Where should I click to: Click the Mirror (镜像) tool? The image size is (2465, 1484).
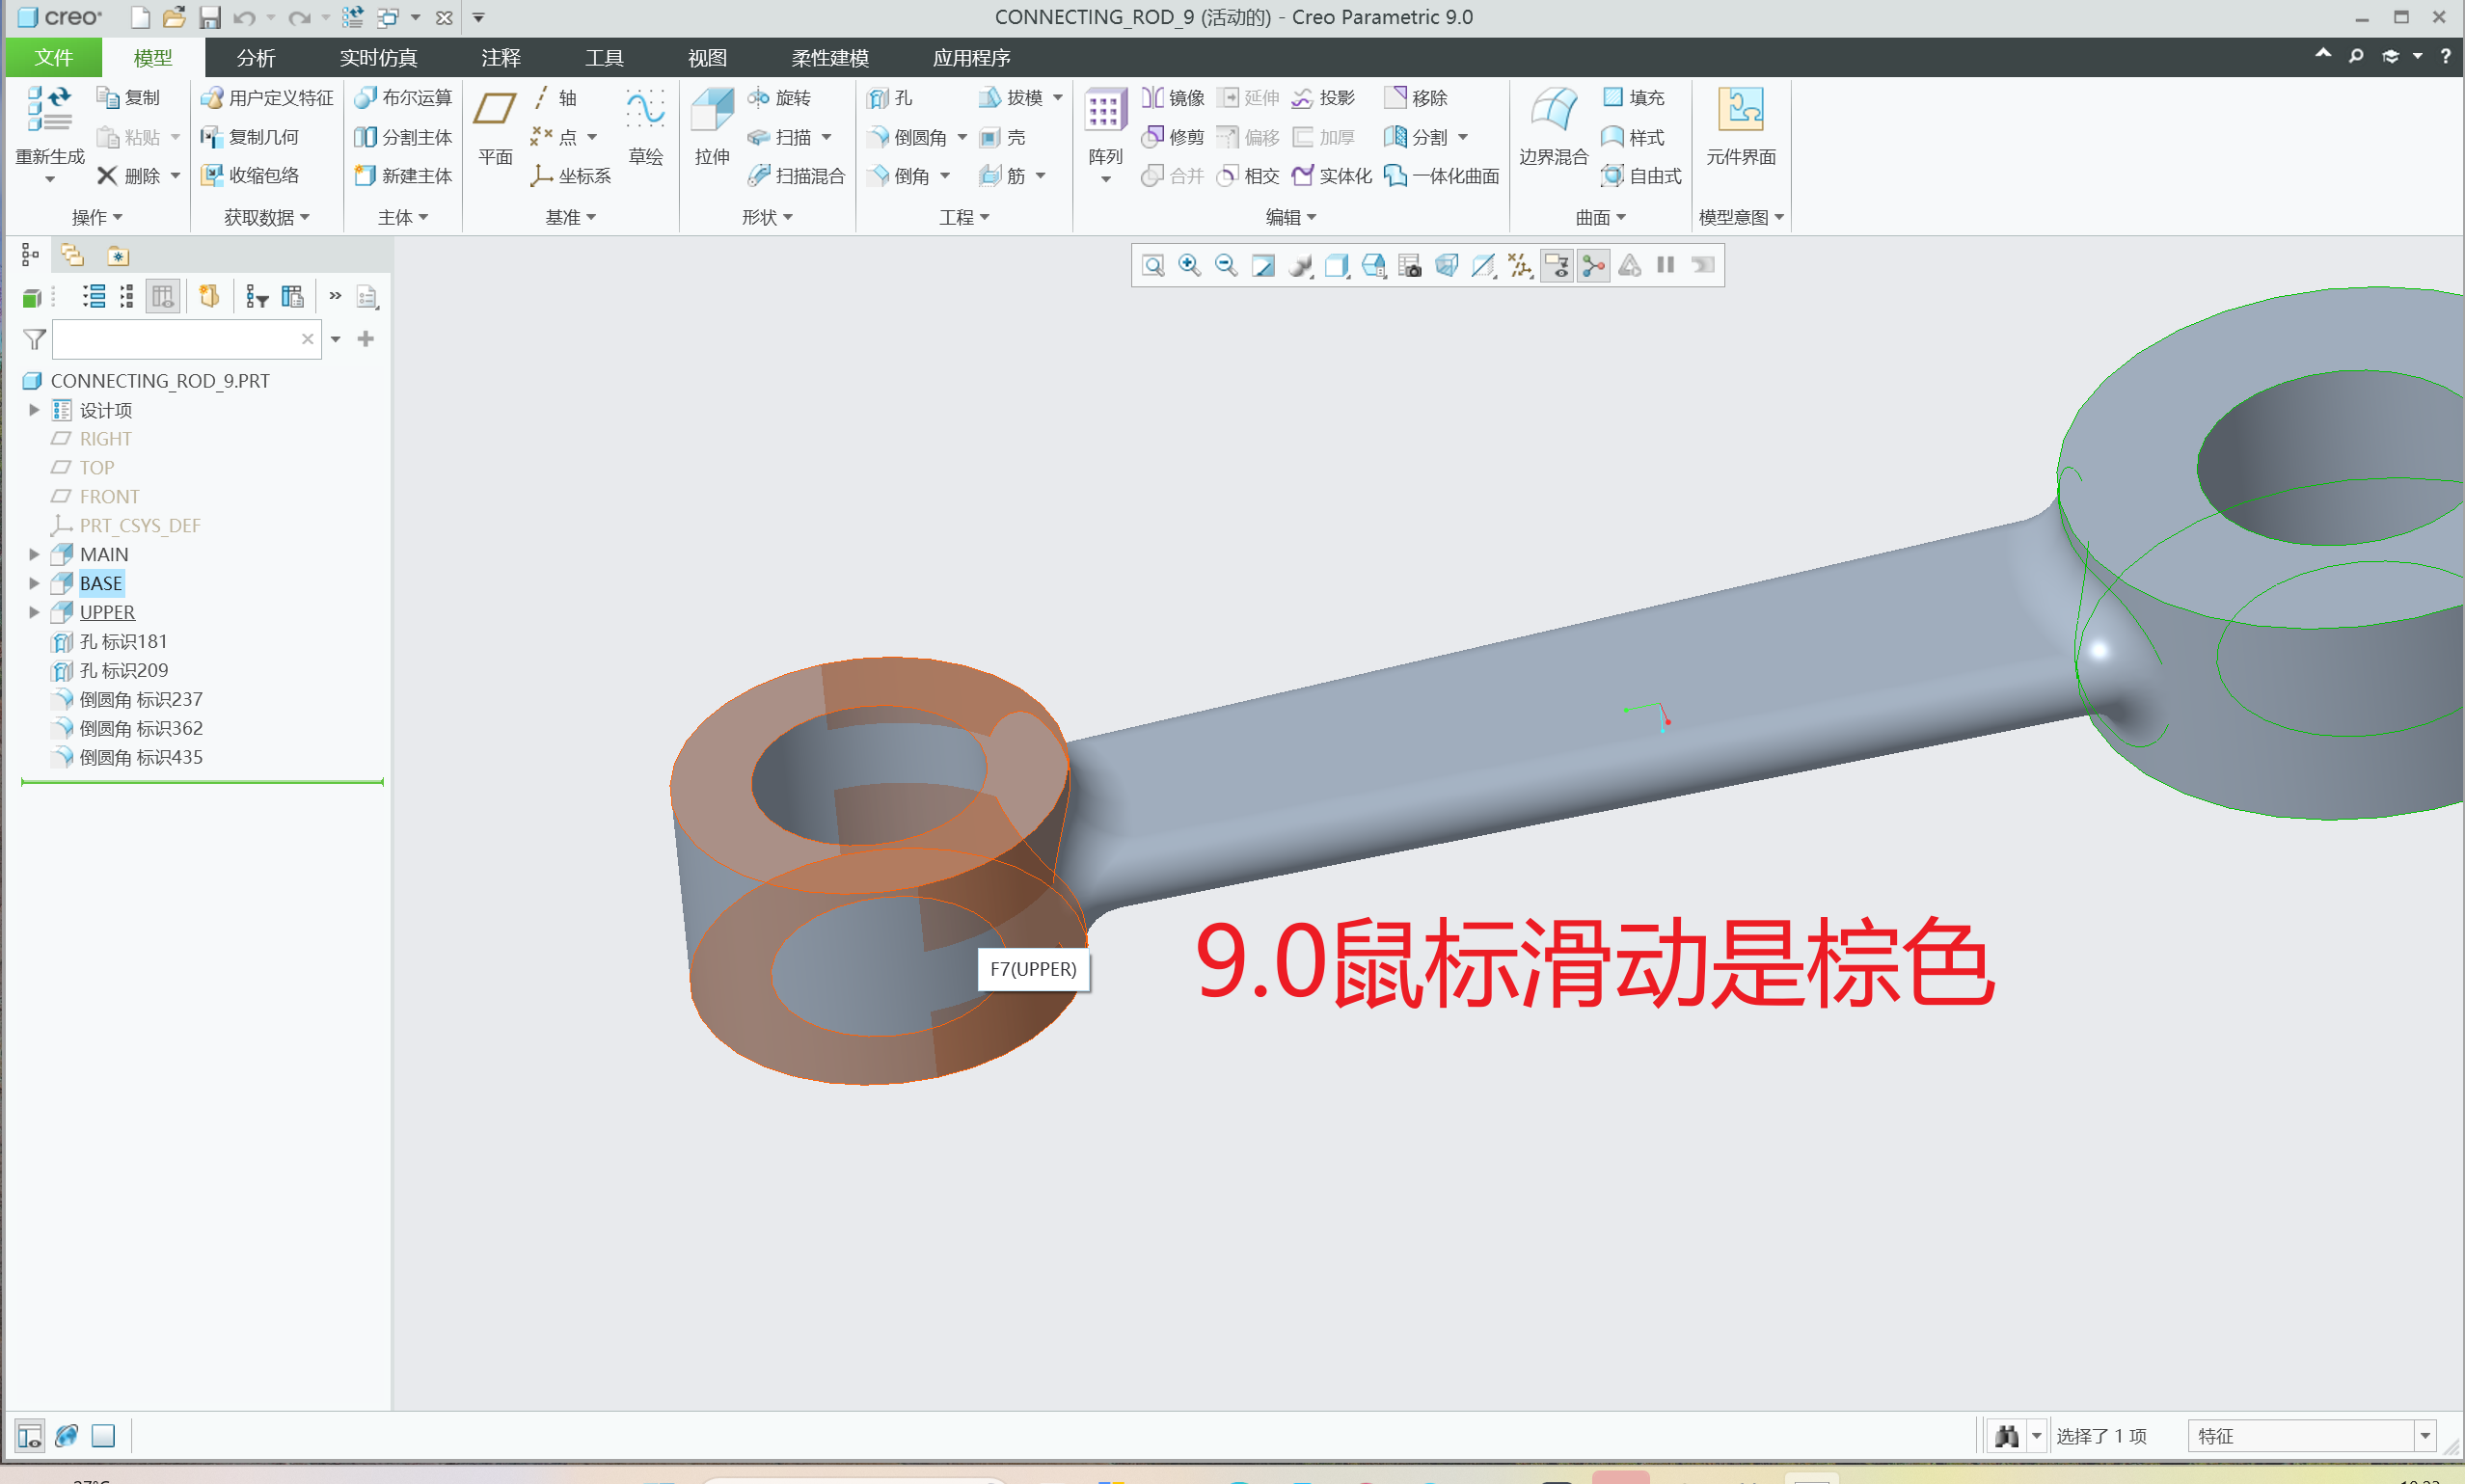click(1173, 97)
